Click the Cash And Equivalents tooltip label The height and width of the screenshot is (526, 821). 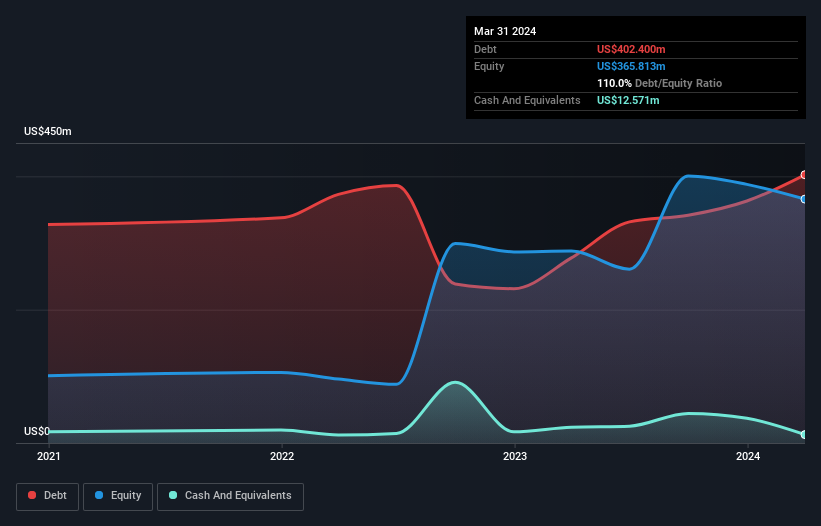527,100
